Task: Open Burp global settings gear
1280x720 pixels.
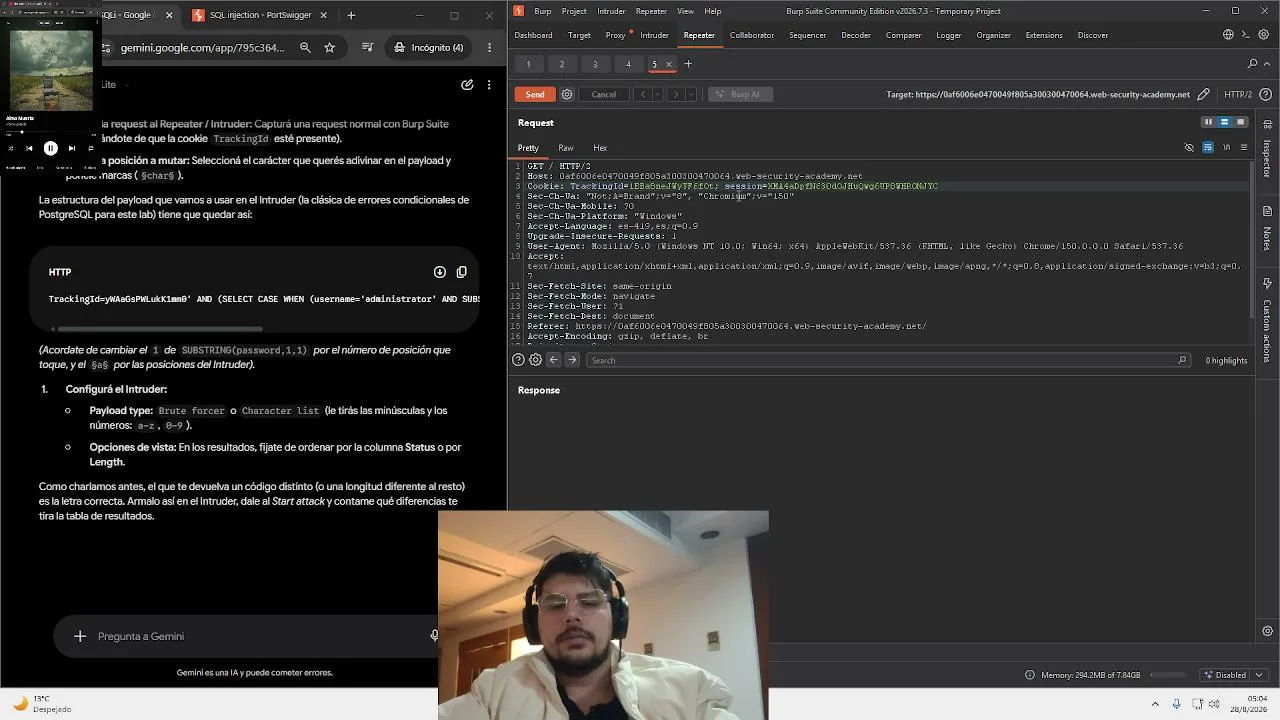Action: 1263,35
